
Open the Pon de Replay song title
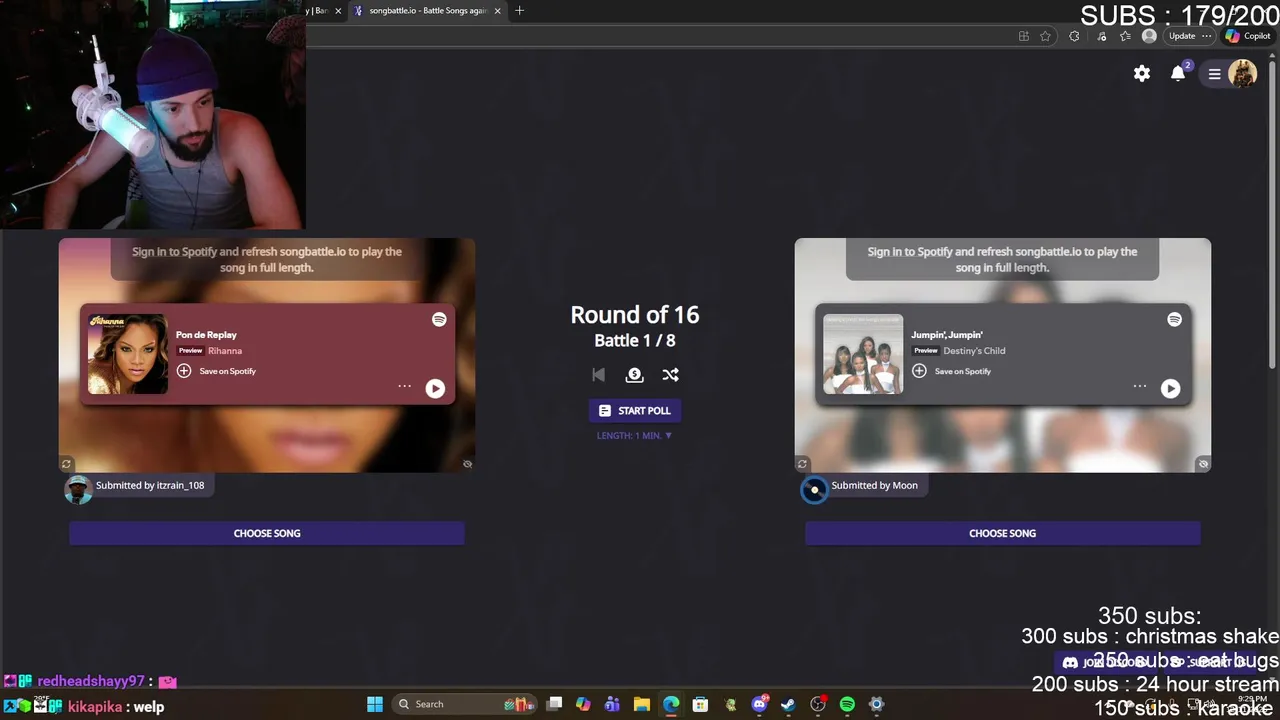(206, 335)
